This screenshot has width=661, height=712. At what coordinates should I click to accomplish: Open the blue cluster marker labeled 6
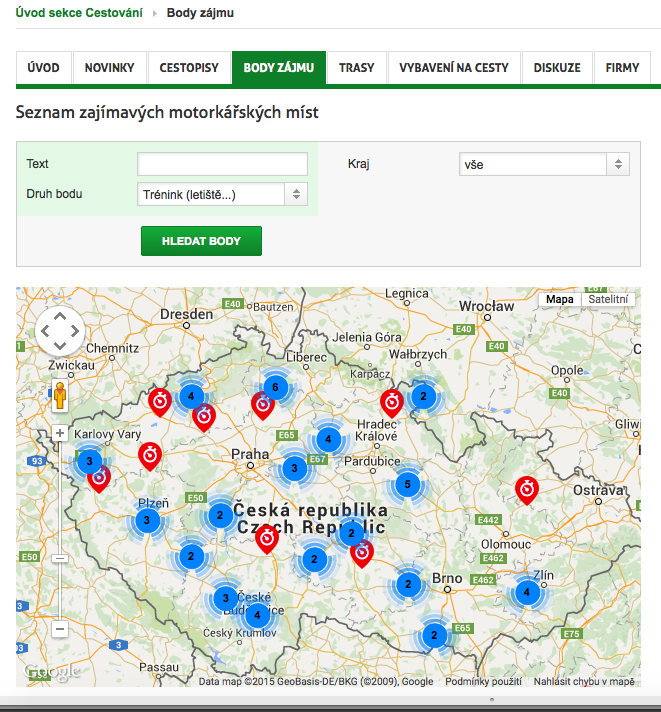[x=275, y=387]
